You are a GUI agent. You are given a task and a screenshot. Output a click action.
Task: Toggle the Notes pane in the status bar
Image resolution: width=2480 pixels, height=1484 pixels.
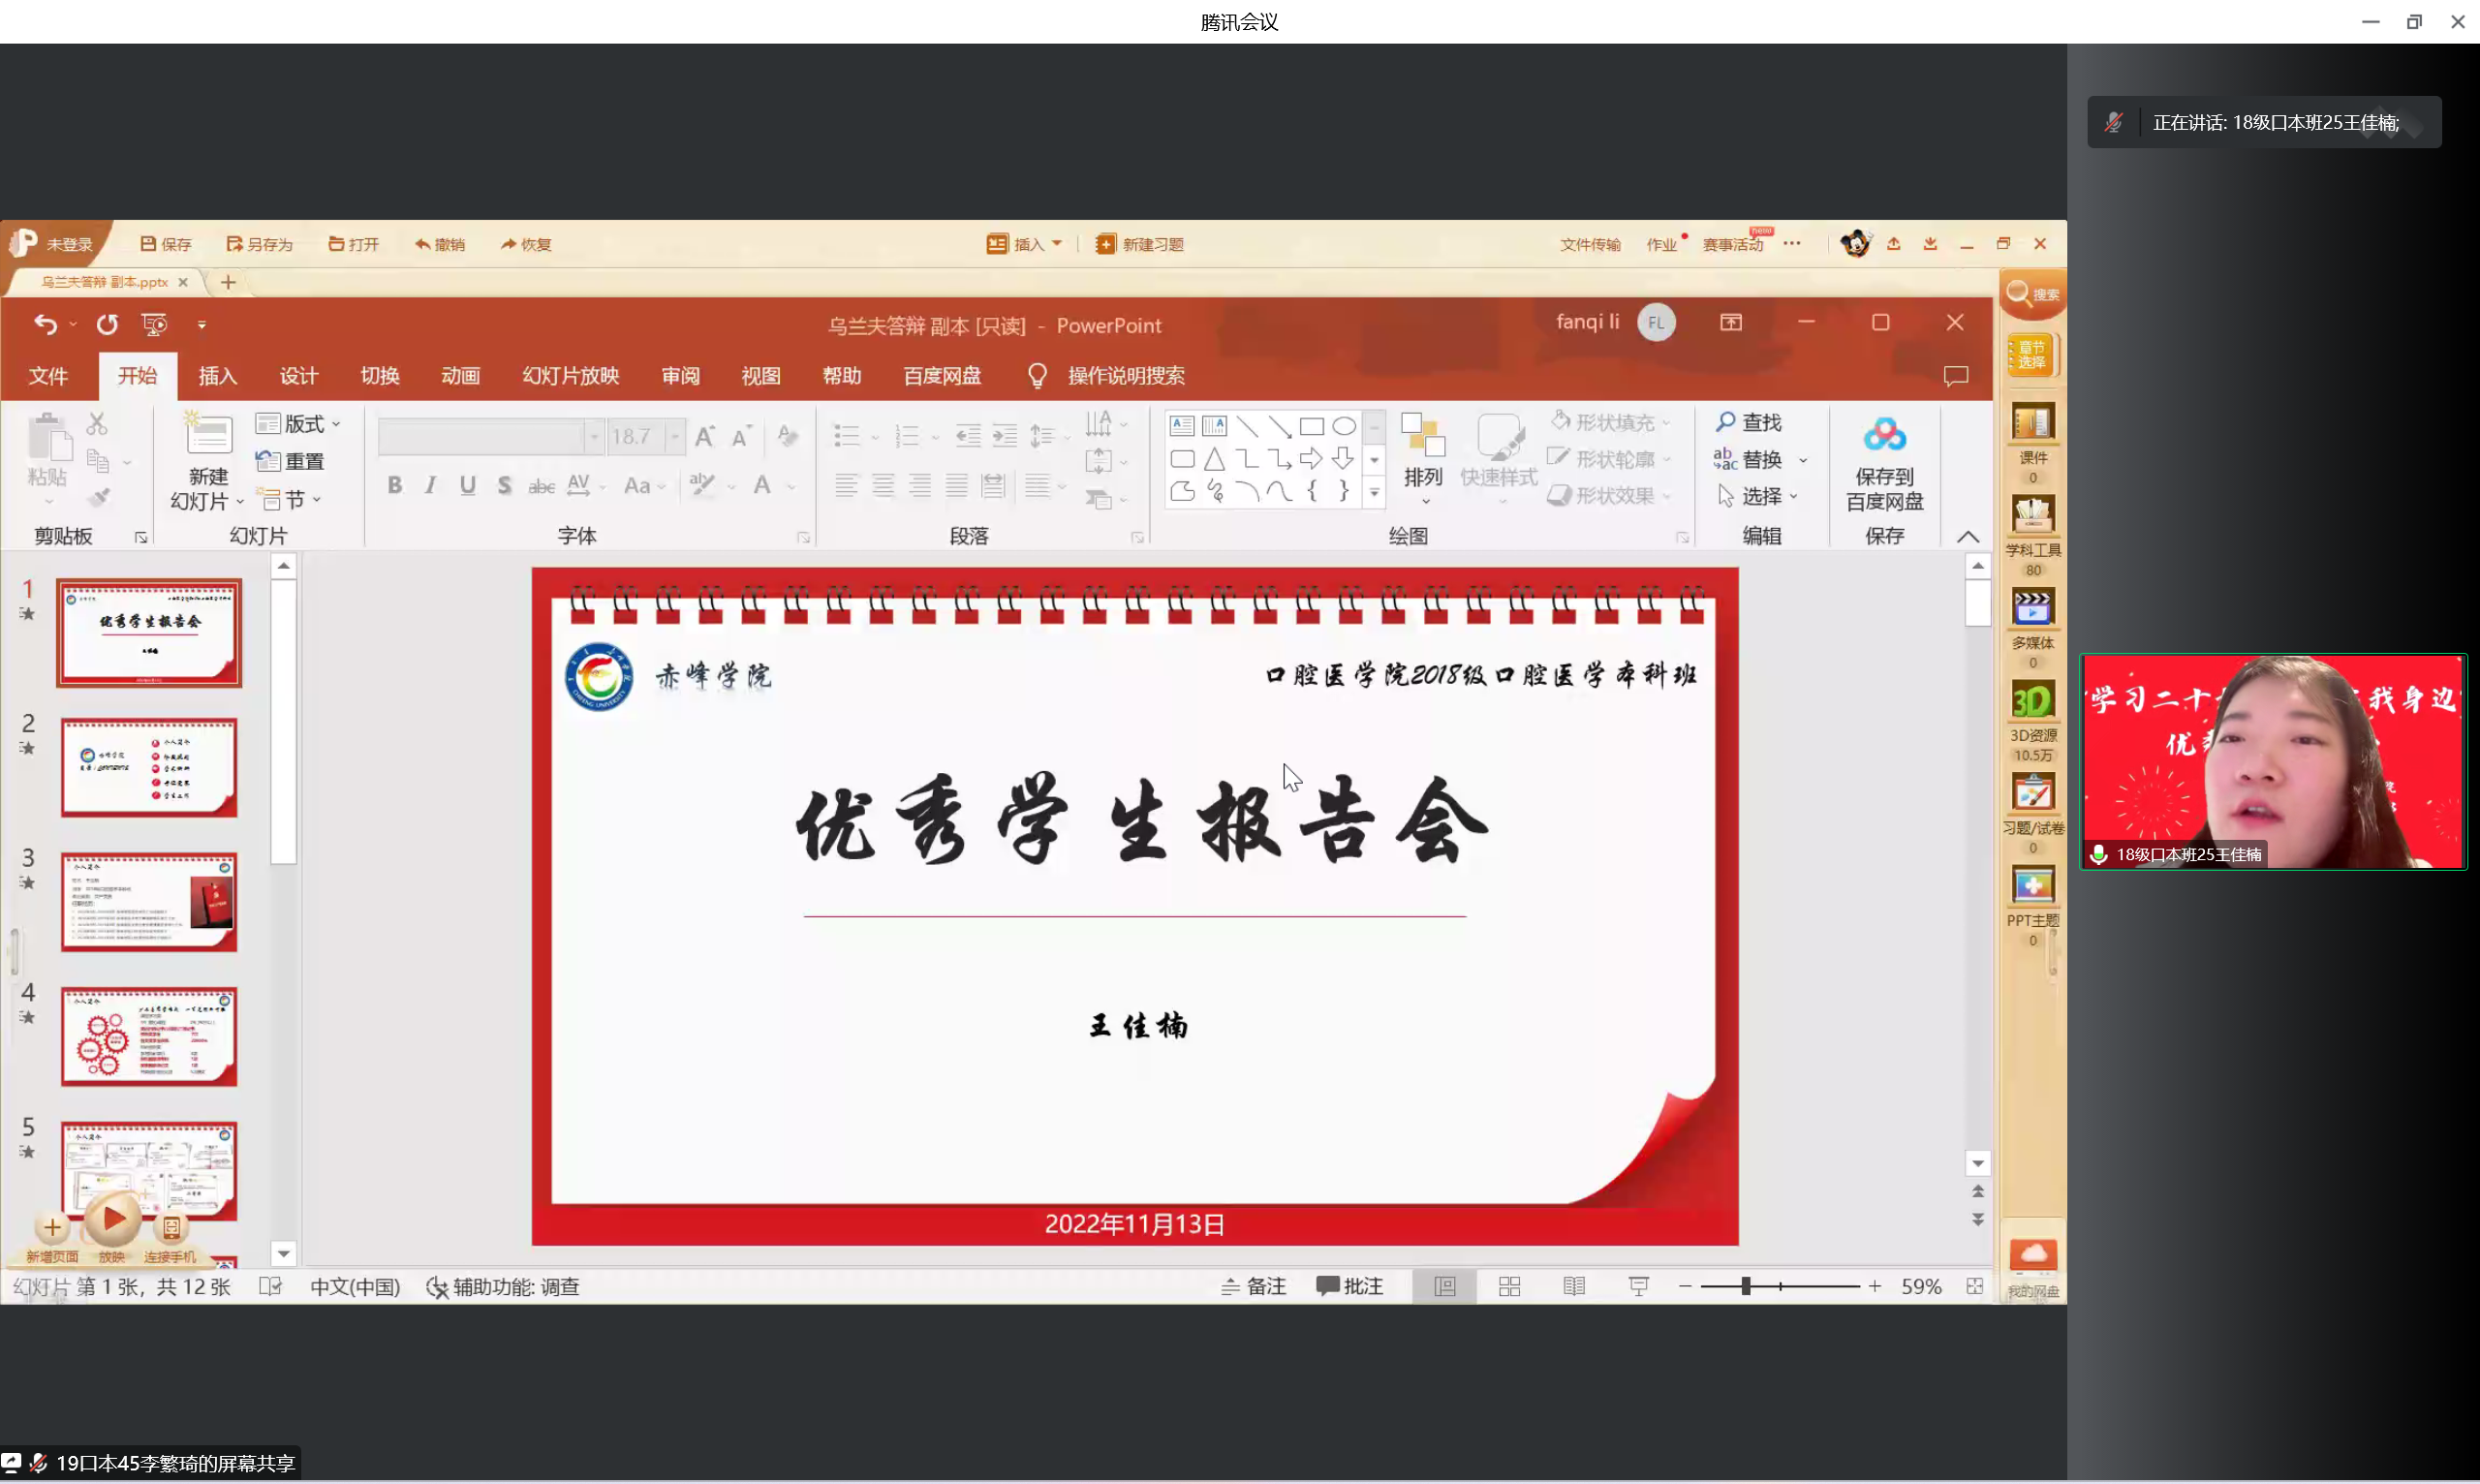pos(1254,1286)
